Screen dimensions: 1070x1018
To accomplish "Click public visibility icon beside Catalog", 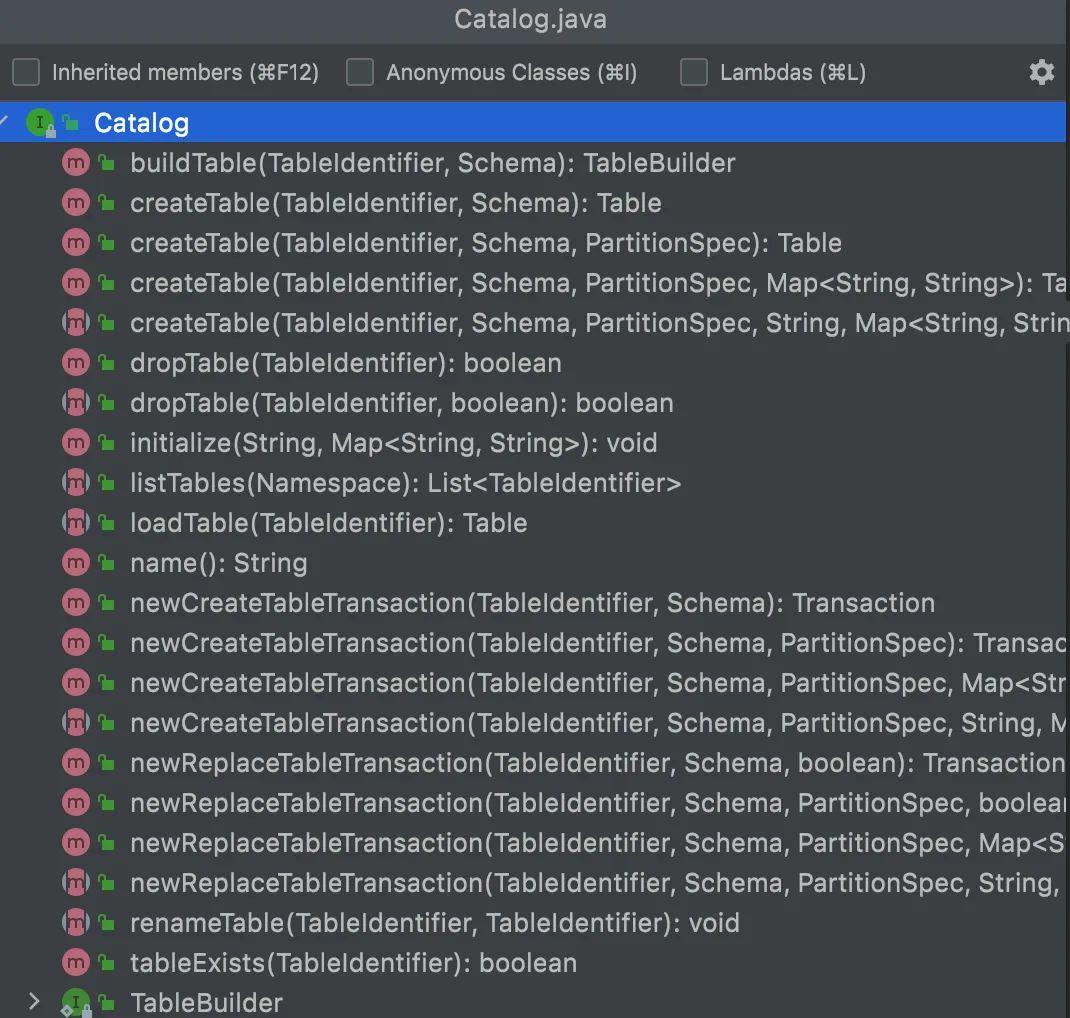I will tap(70, 123).
